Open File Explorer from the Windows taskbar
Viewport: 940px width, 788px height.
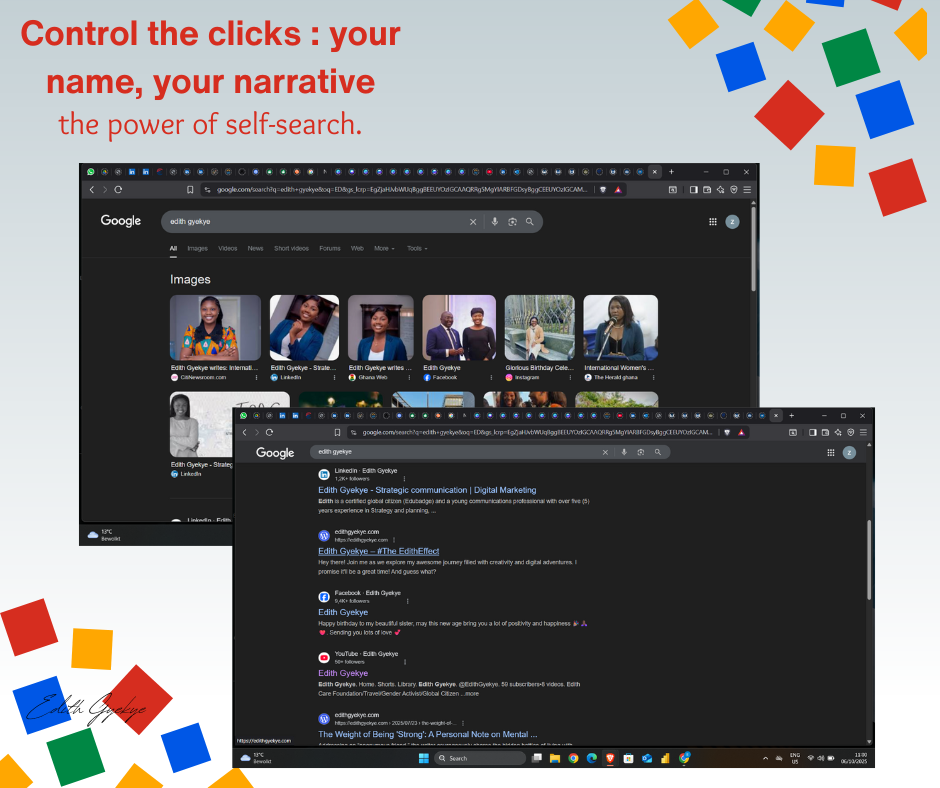pyautogui.click(x=555, y=758)
